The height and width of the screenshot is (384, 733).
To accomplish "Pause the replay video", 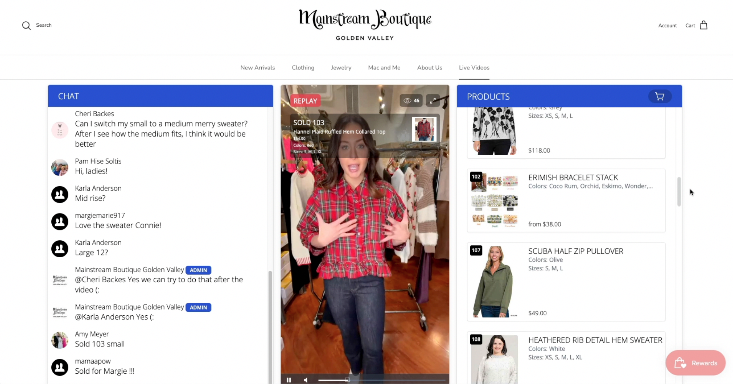I will click(289, 380).
